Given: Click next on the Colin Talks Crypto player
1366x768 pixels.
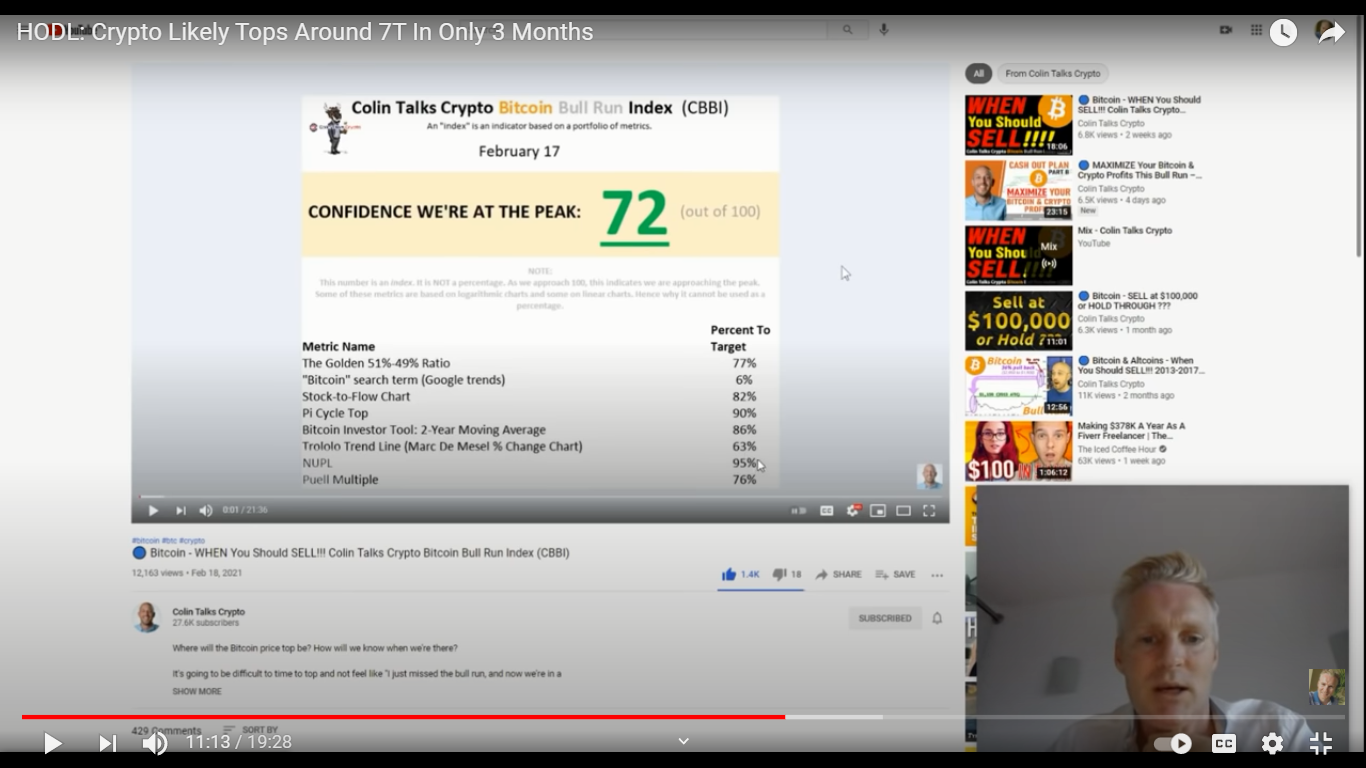Looking at the screenshot, I should click(181, 510).
